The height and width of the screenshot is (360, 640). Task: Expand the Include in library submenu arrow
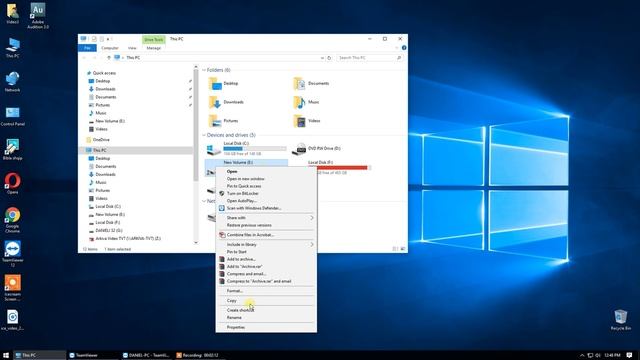(x=312, y=244)
